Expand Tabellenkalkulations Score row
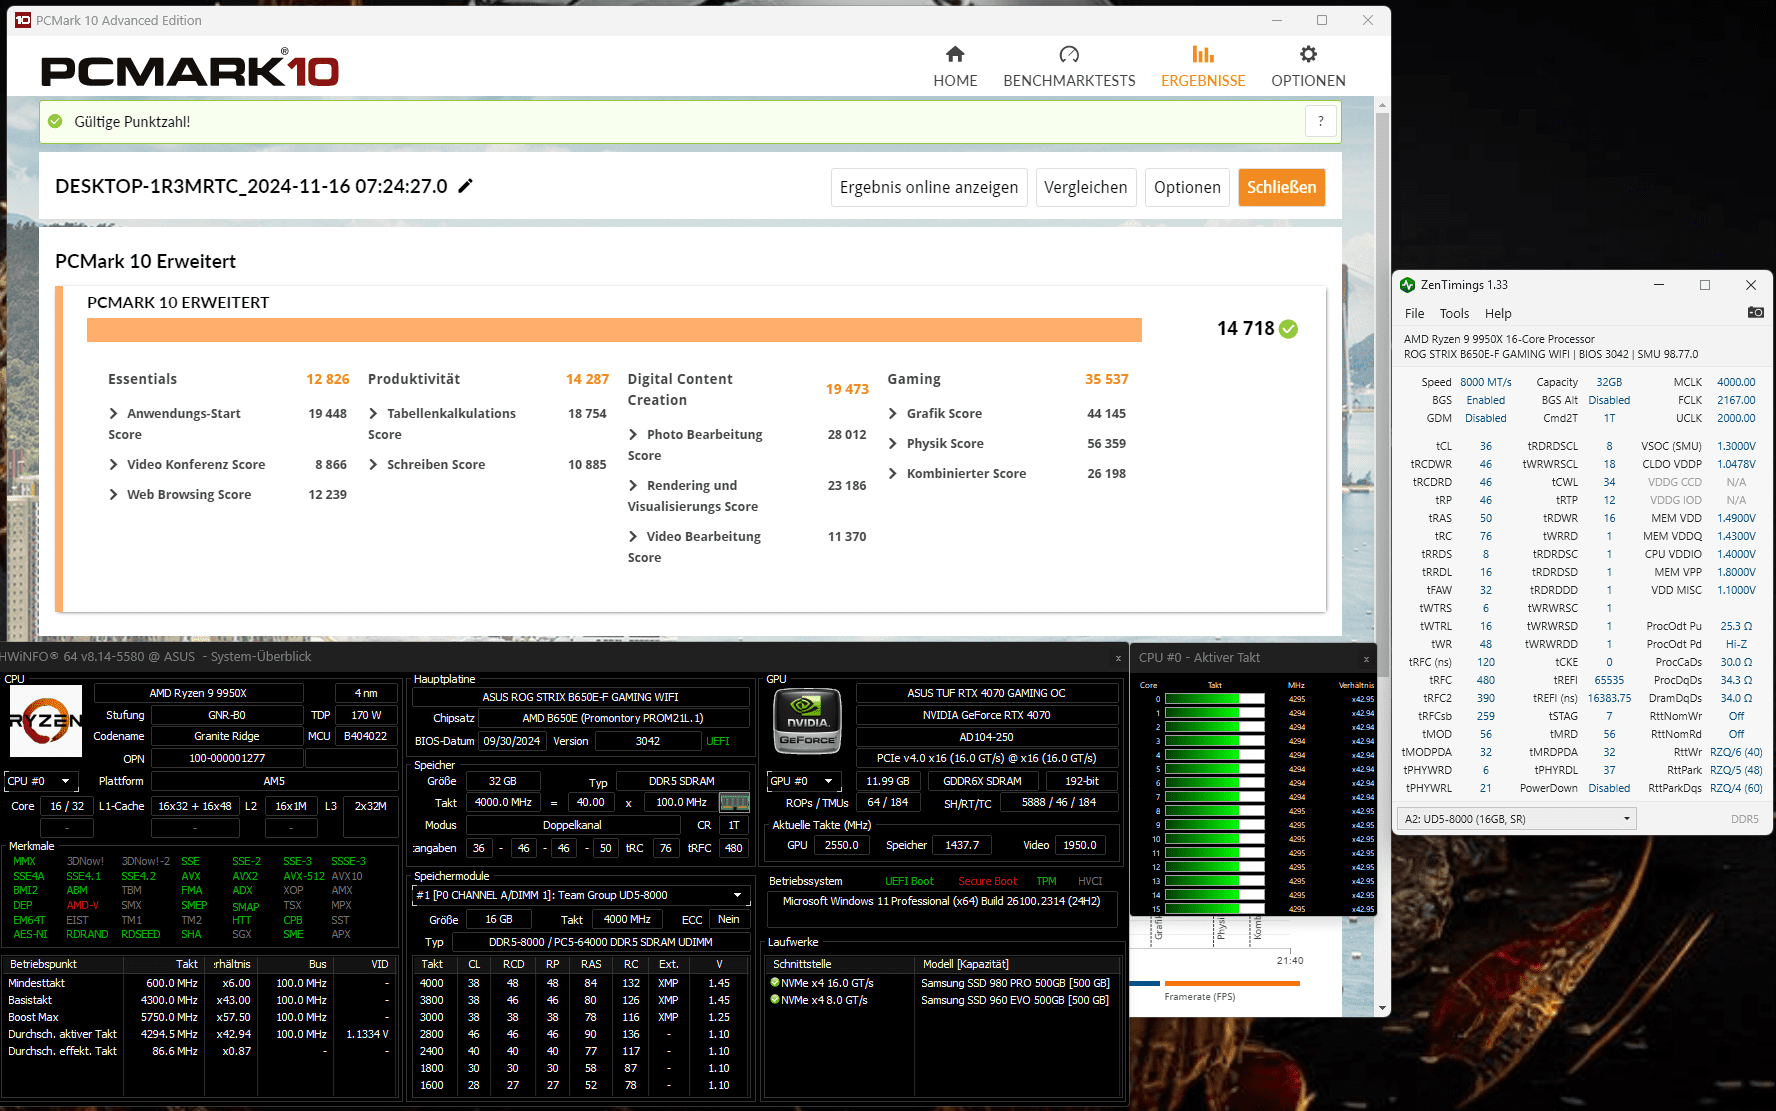The image size is (1776, 1111). [374, 413]
